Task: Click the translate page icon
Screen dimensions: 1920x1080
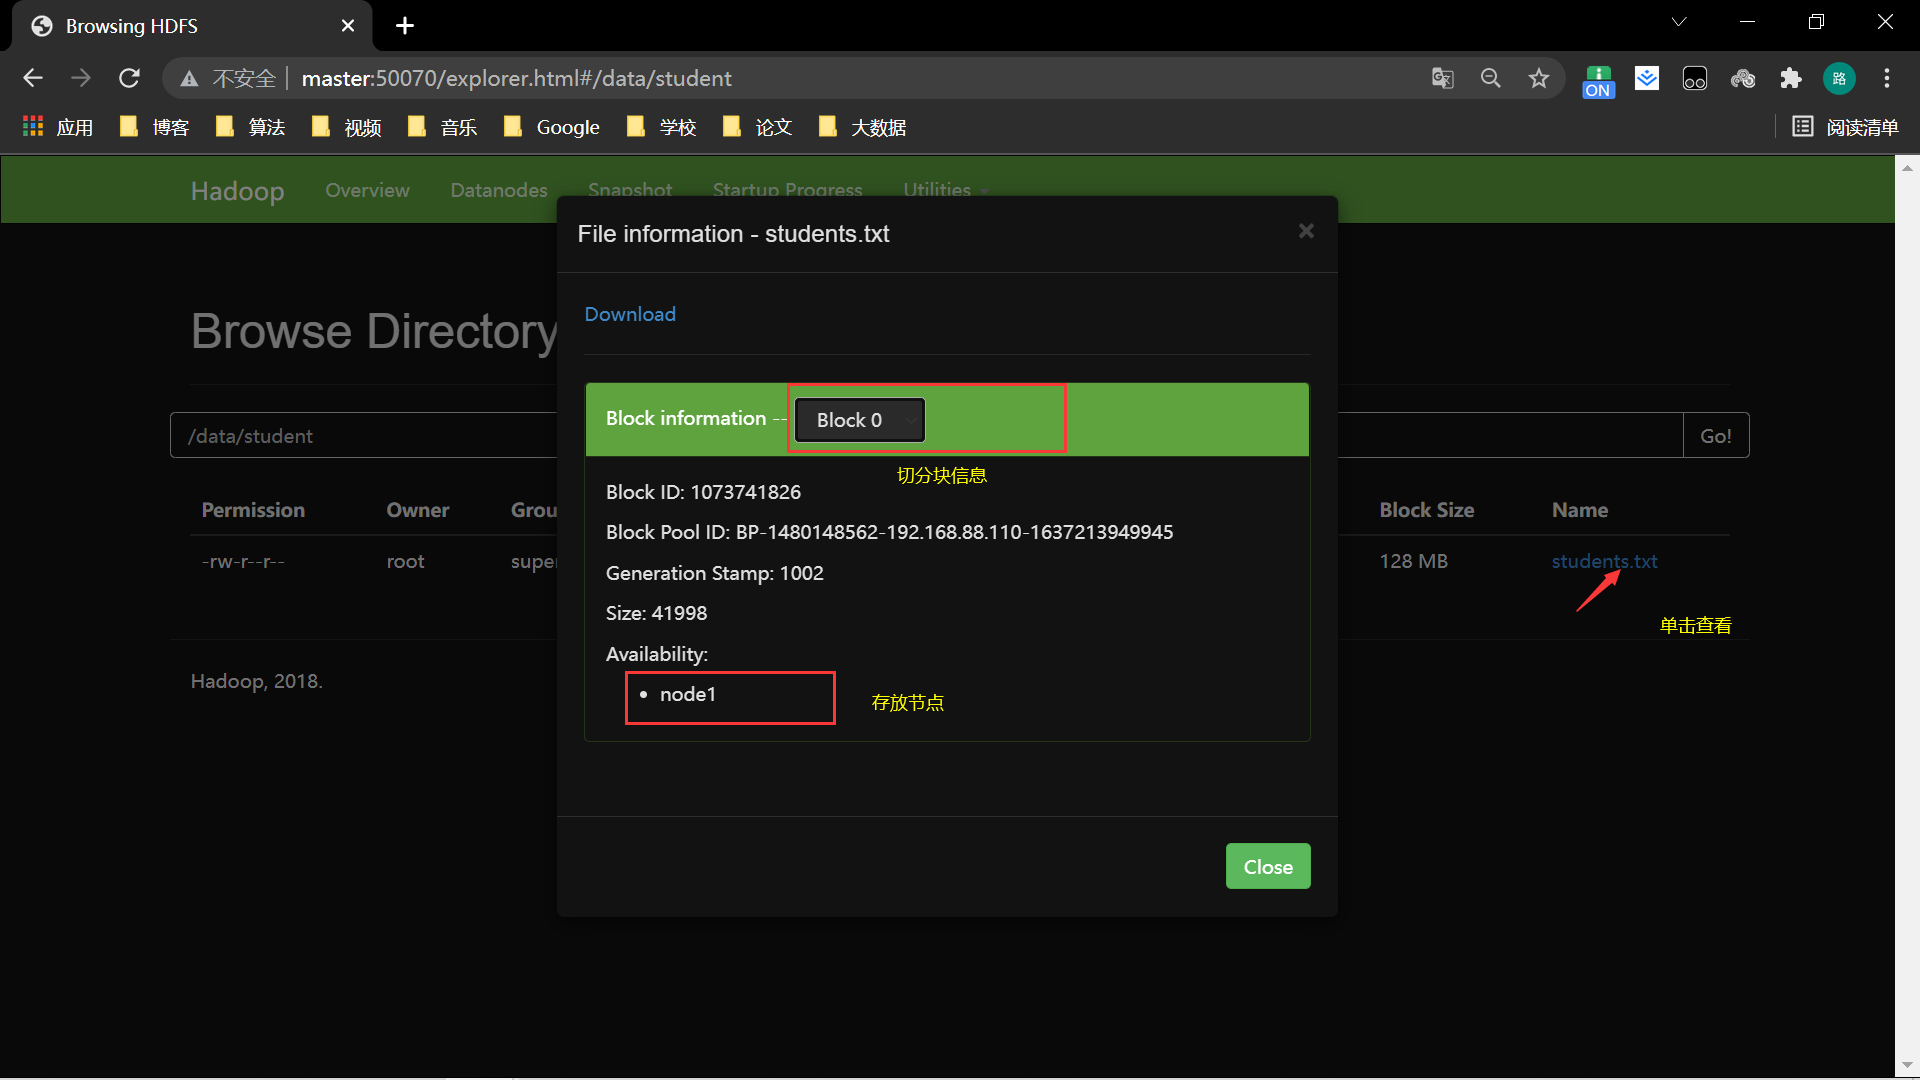Action: (1442, 78)
